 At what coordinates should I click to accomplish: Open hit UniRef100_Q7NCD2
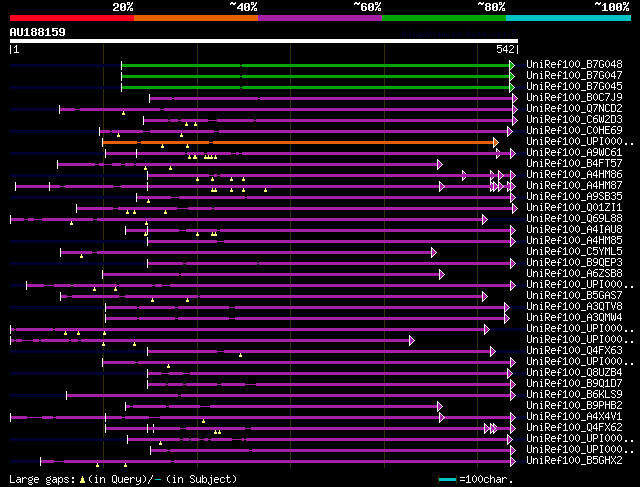coord(574,109)
